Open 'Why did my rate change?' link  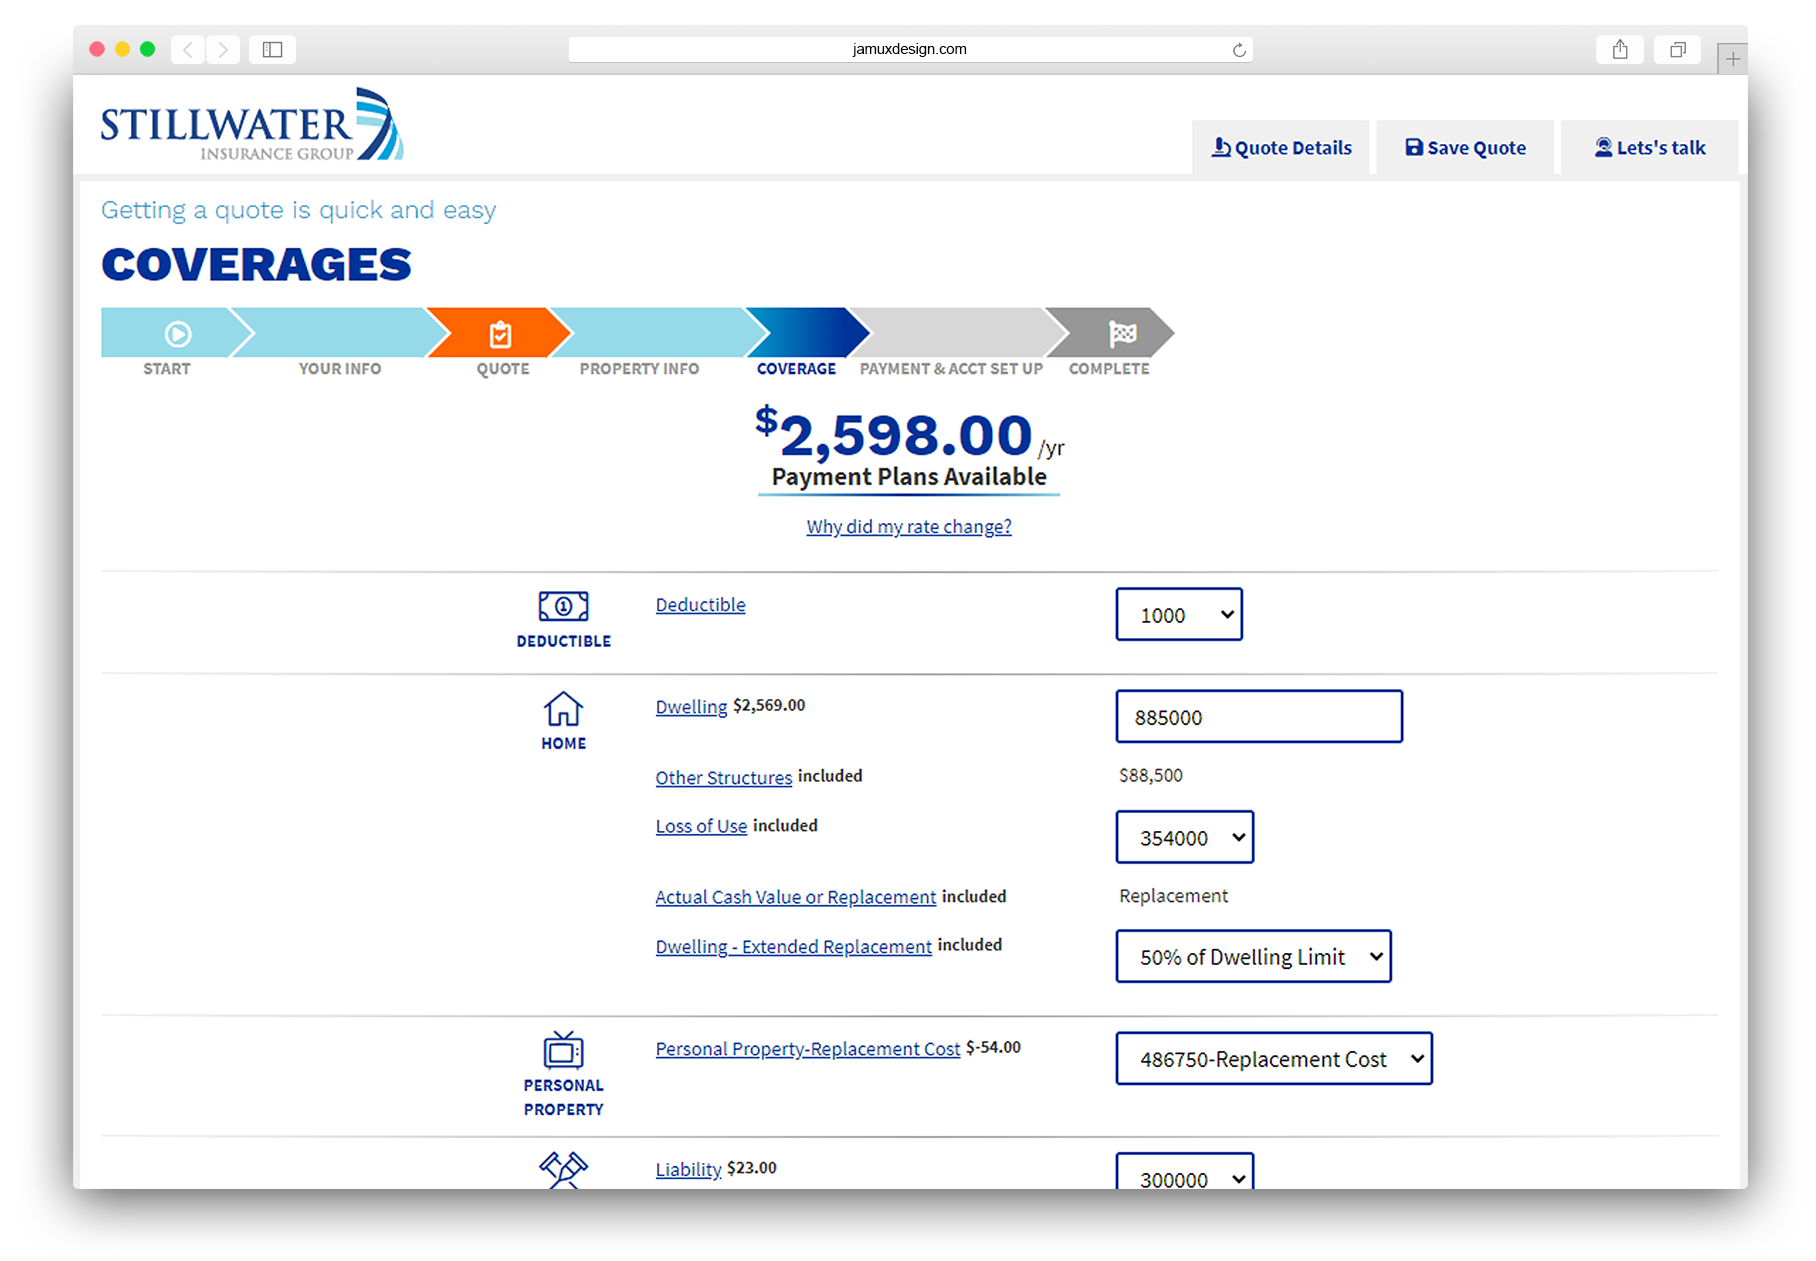coord(909,526)
